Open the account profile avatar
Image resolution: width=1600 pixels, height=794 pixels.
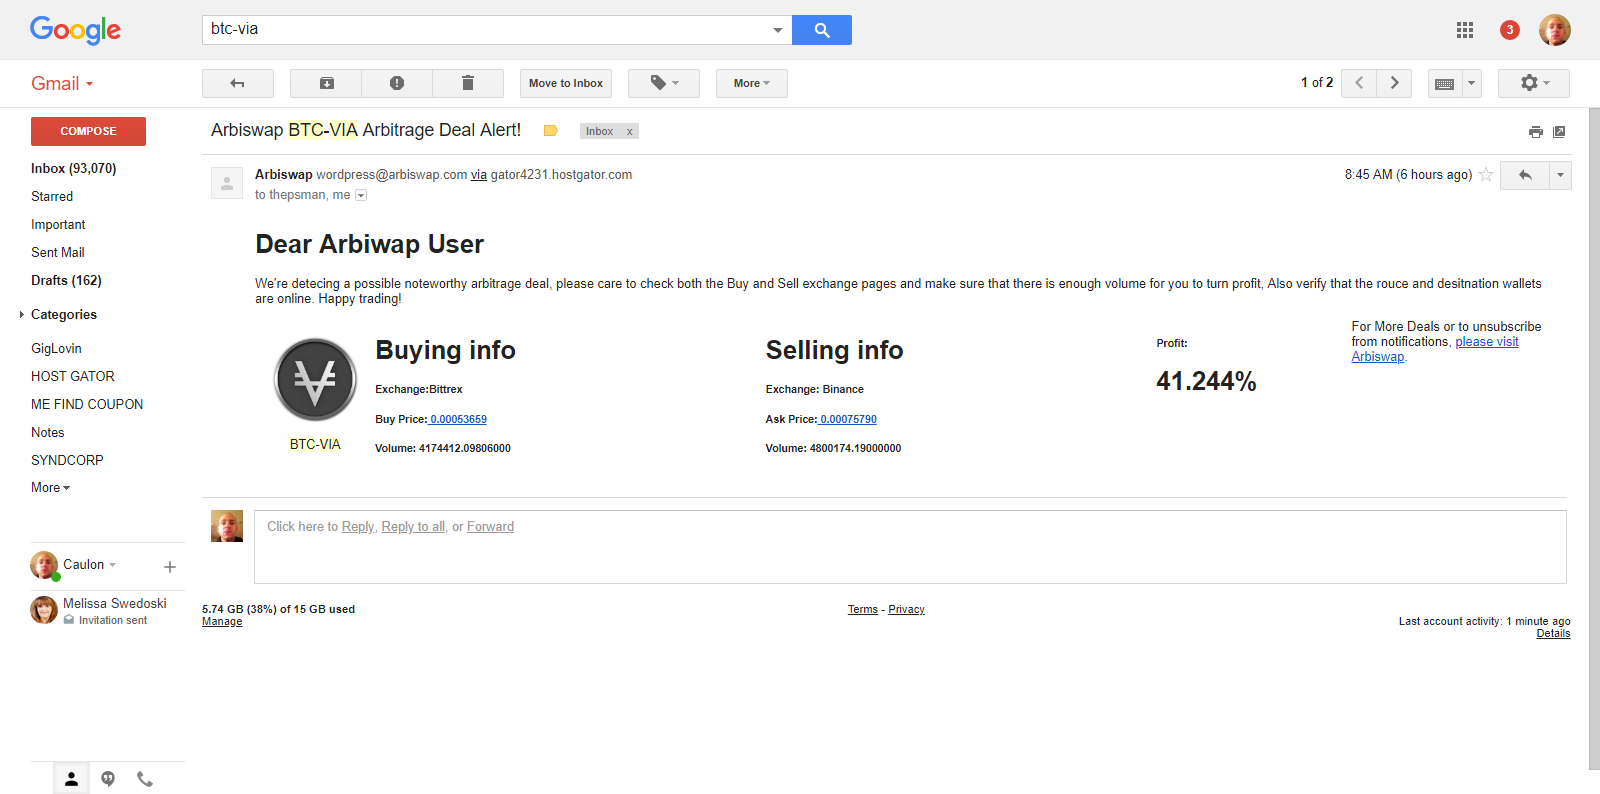[1555, 30]
